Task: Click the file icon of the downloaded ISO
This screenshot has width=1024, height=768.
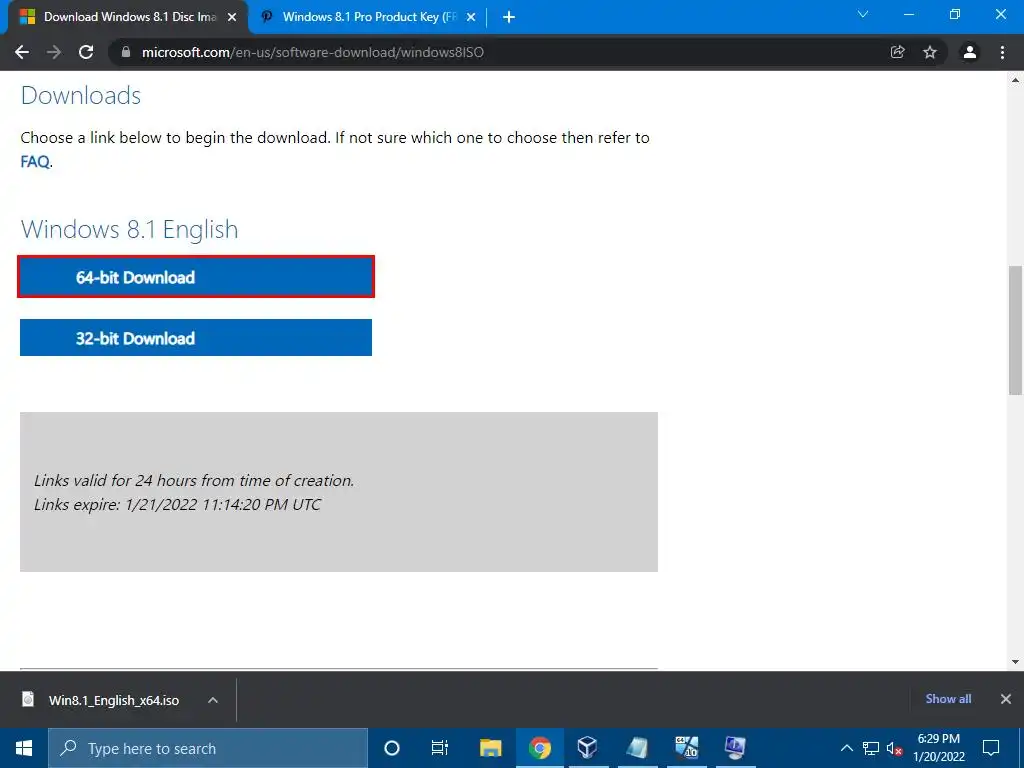Action: pyautogui.click(x=27, y=699)
